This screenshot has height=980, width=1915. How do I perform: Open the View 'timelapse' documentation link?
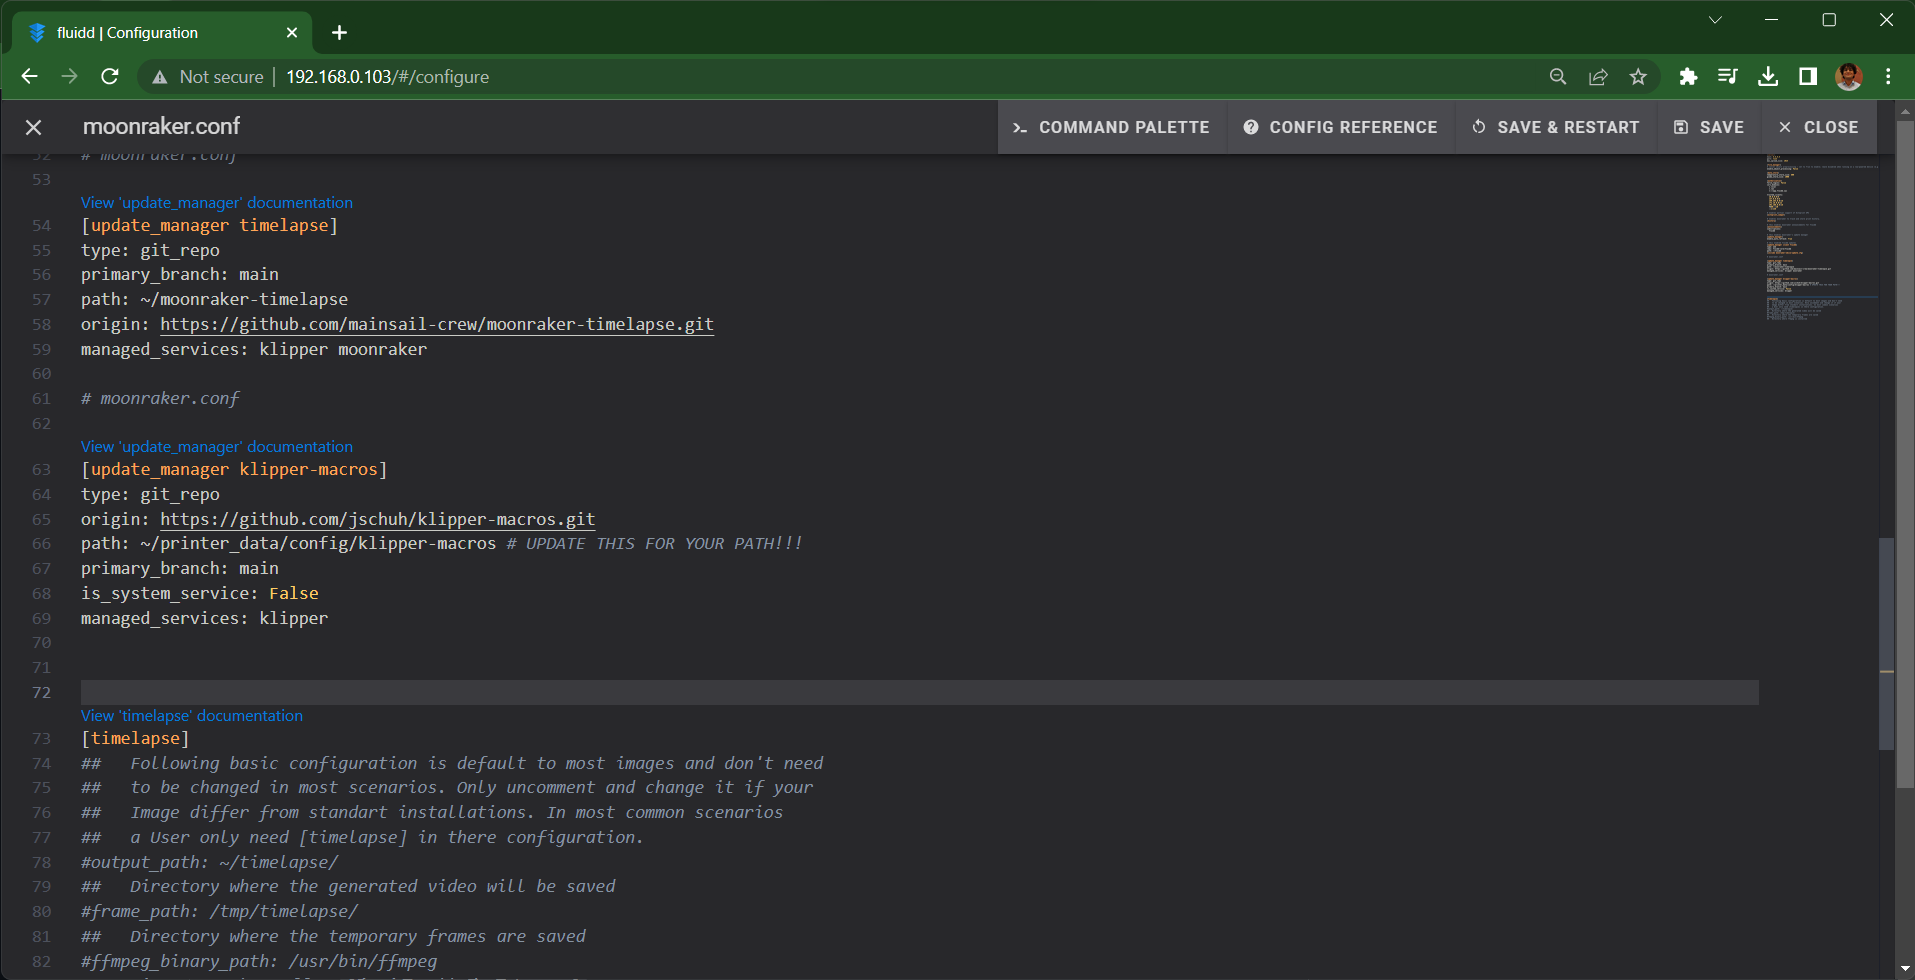(192, 715)
